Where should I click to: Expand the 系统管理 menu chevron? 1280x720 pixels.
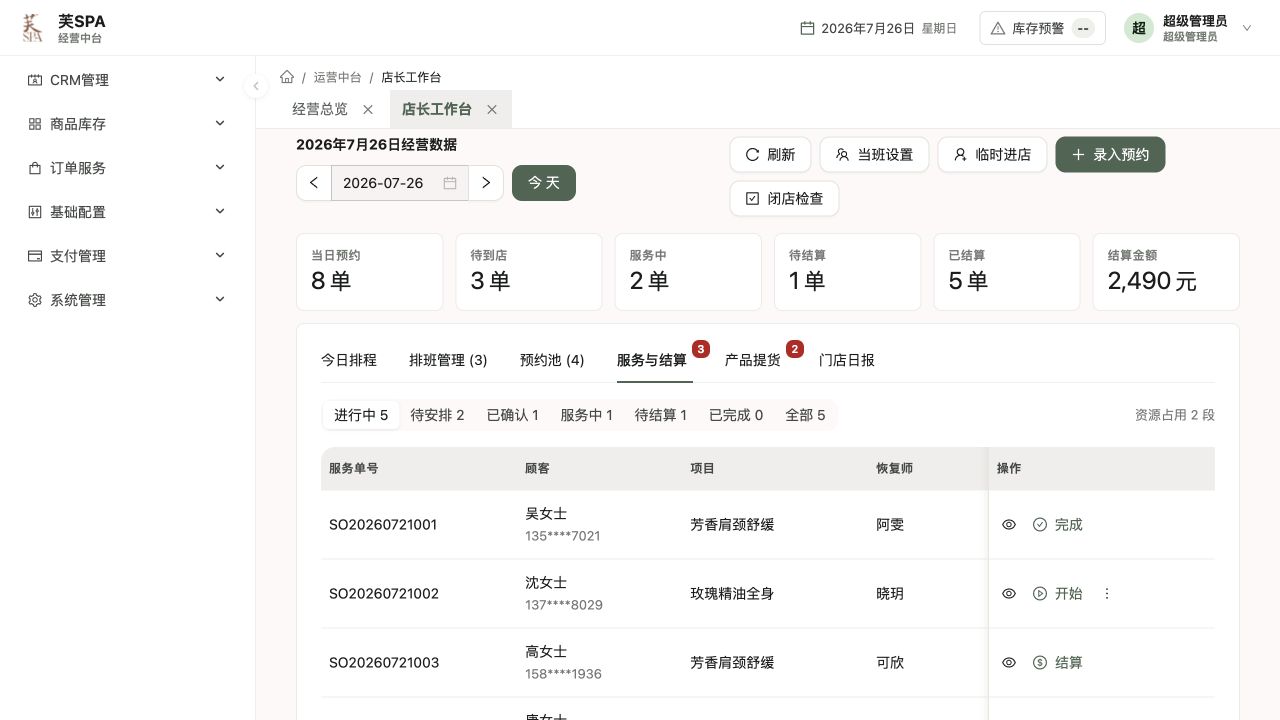[220, 300]
